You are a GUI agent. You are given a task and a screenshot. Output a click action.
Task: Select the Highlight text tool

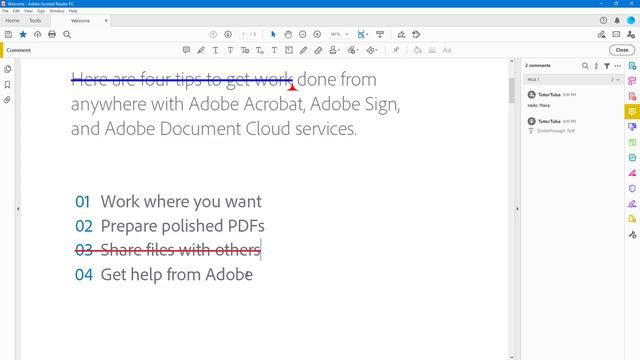click(201, 50)
